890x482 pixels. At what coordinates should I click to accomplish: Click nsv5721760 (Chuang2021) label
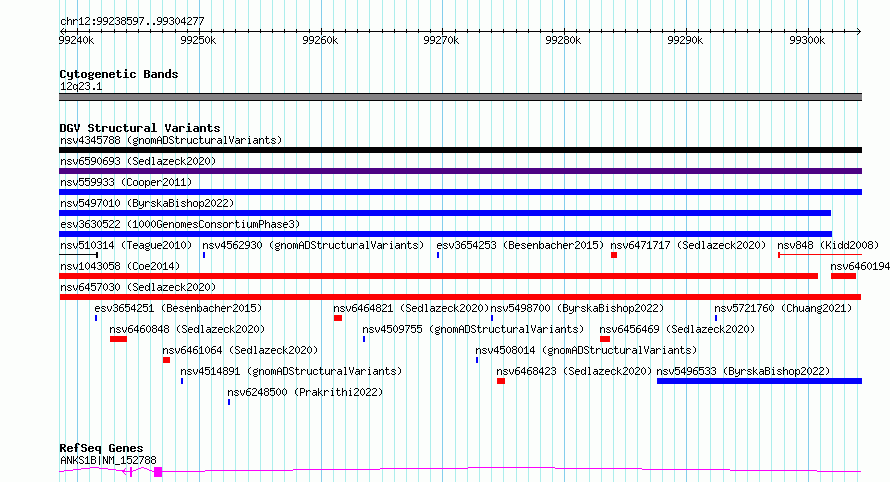tap(783, 308)
